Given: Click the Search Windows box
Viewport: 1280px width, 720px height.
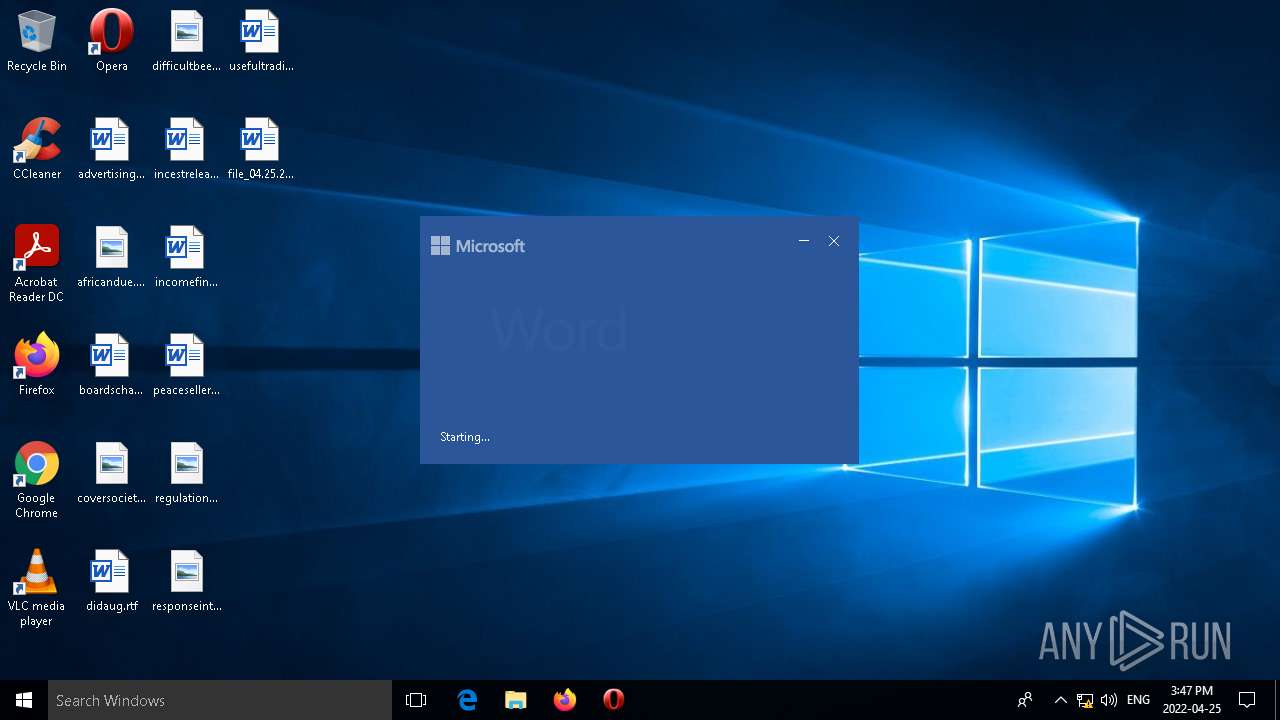Looking at the screenshot, I should click(220, 700).
